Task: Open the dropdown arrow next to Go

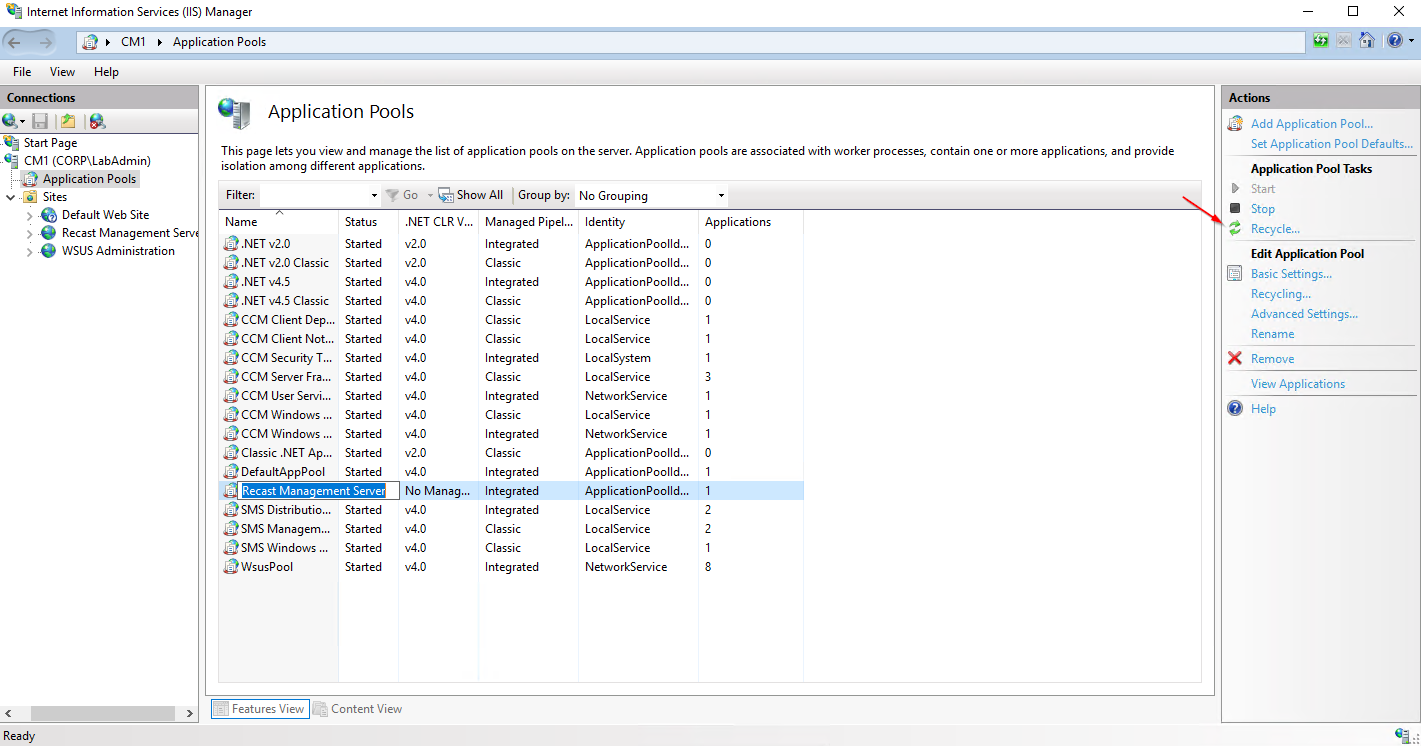Action: click(x=430, y=195)
